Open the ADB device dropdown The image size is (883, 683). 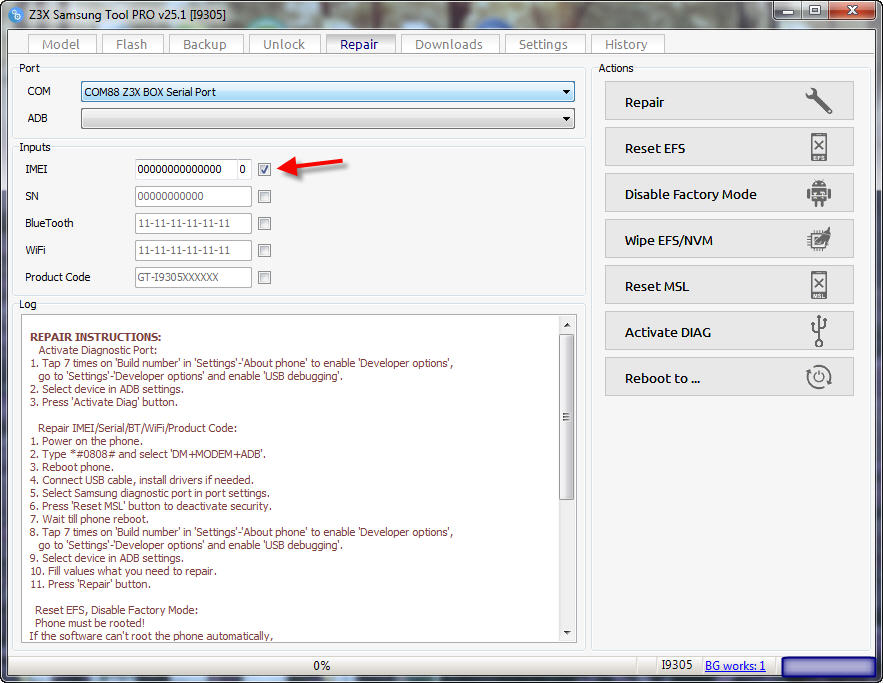328,119
